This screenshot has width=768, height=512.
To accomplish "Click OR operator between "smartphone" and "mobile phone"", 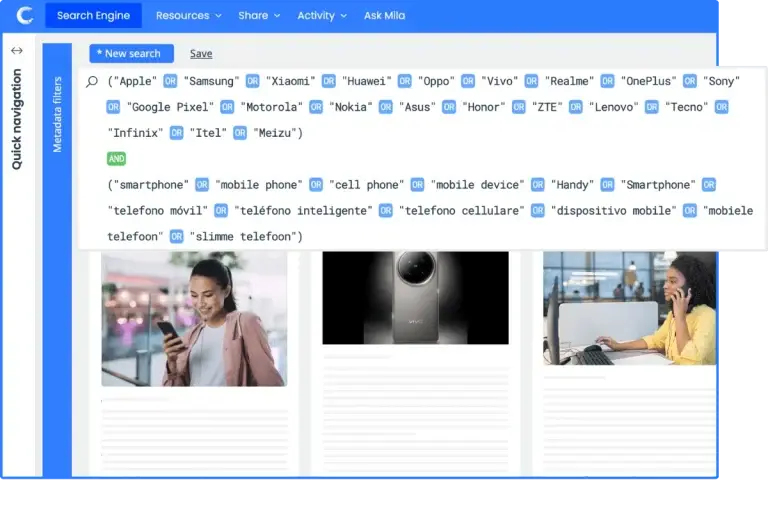I will (202, 185).
